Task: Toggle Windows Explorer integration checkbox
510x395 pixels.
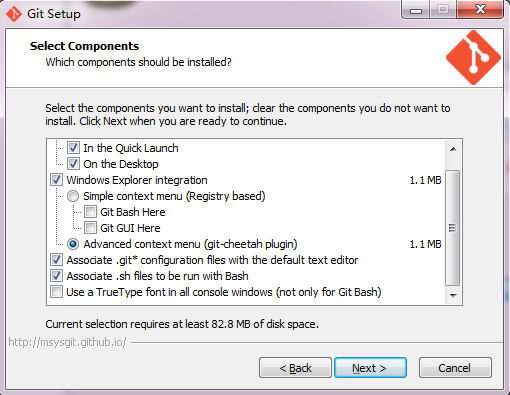Action: pyautogui.click(x=56, y=180)
